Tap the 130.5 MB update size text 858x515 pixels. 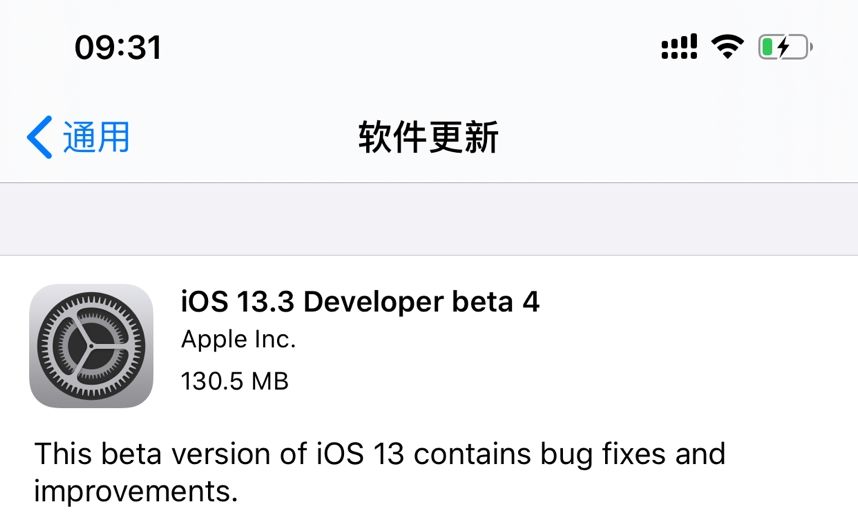tap(235, 381)
